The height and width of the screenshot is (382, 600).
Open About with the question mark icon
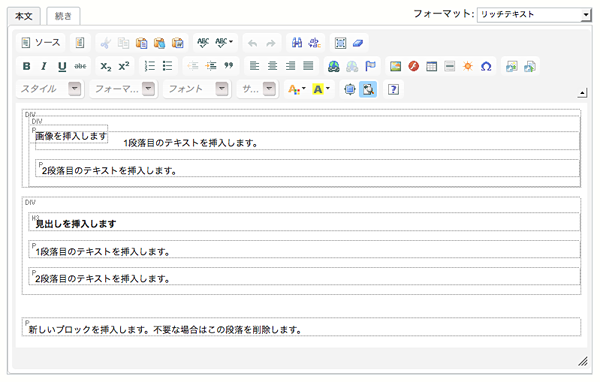tap(393, 89)
